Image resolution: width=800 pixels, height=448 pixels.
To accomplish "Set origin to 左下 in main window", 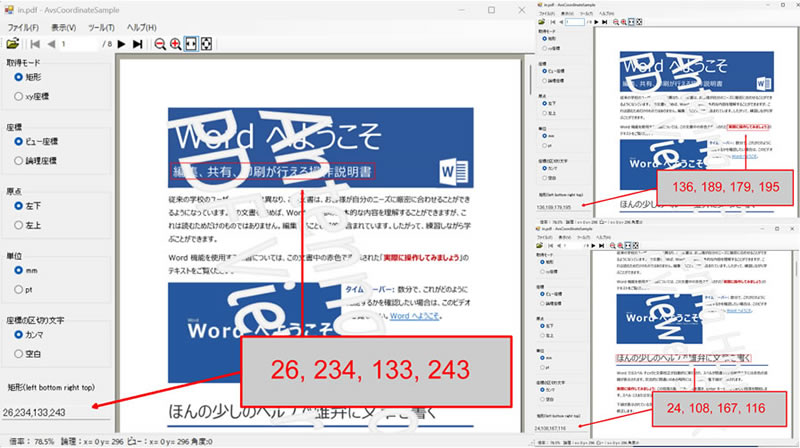I will click(28, 206).
